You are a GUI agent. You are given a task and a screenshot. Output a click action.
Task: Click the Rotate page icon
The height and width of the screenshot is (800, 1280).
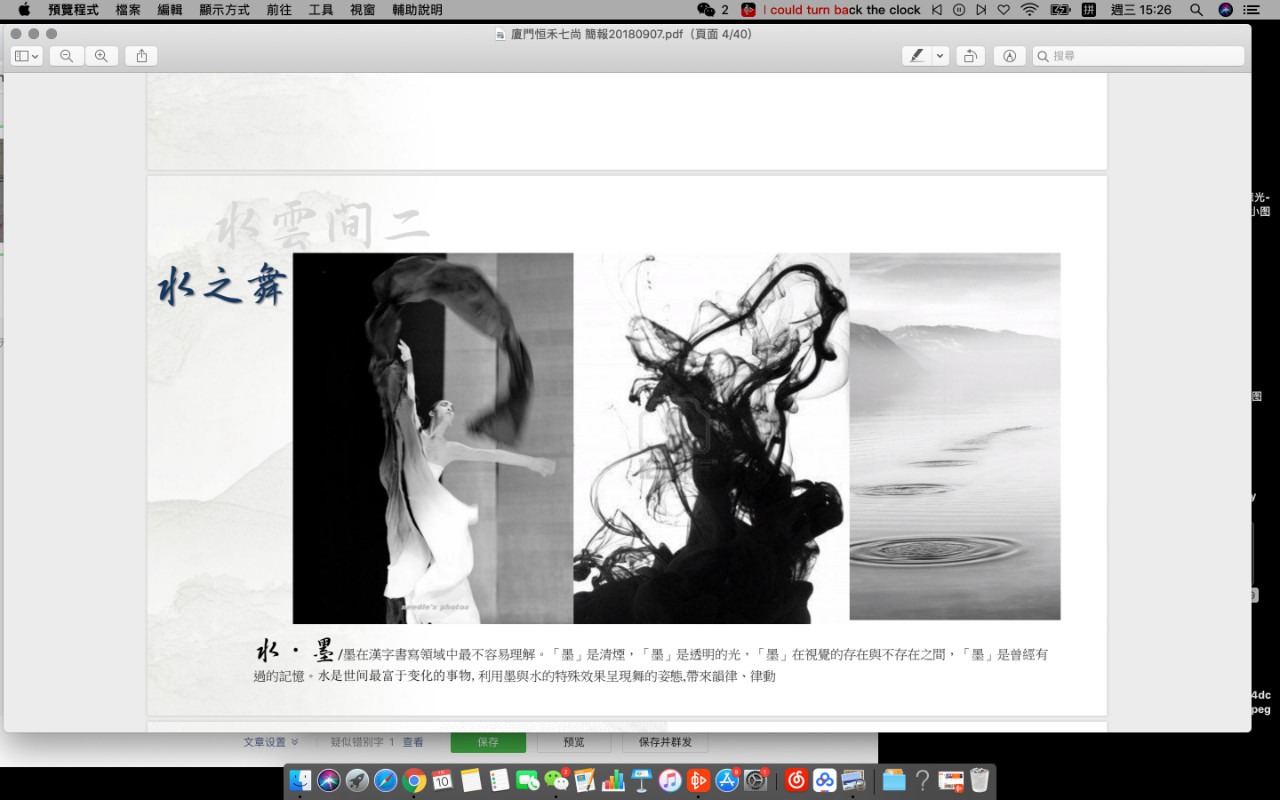pos(969,56)
